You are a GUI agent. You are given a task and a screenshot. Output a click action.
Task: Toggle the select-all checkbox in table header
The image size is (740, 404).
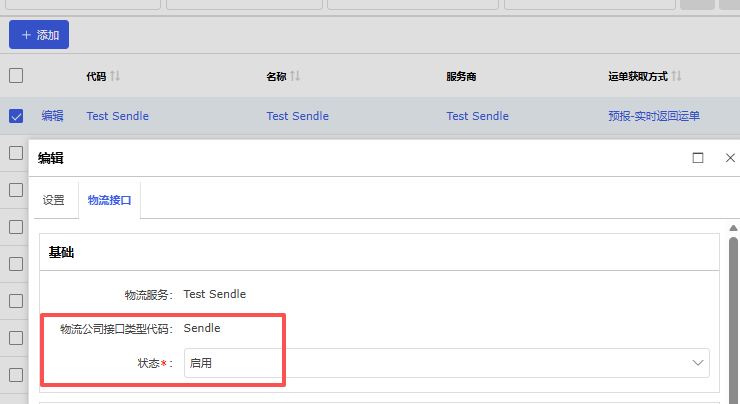(x=16, y=76)
